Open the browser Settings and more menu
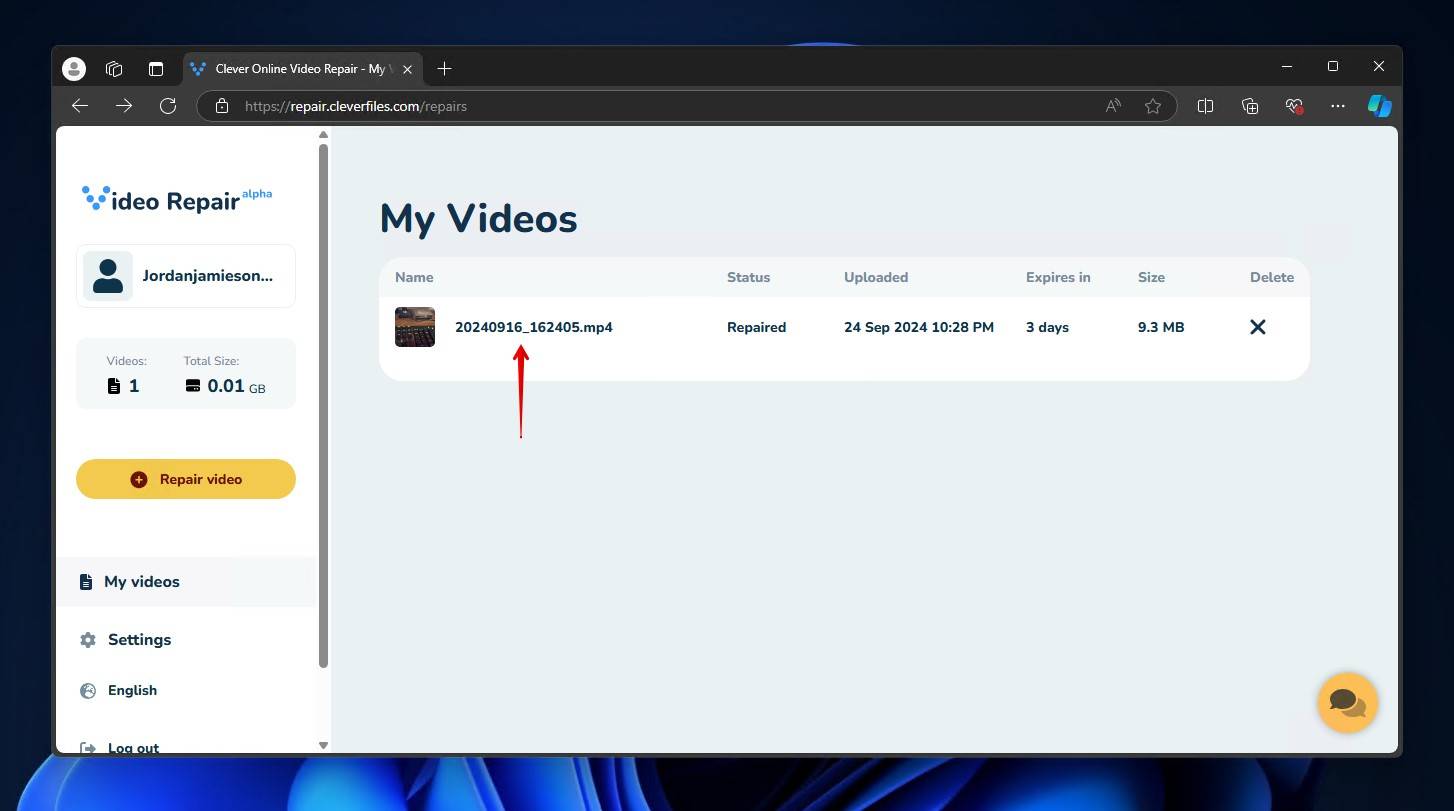 click(1338, 106)
